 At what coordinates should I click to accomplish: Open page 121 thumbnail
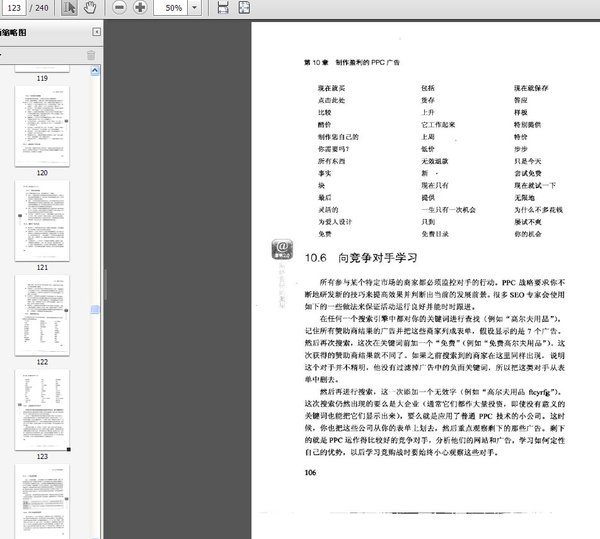pos(42,221)
